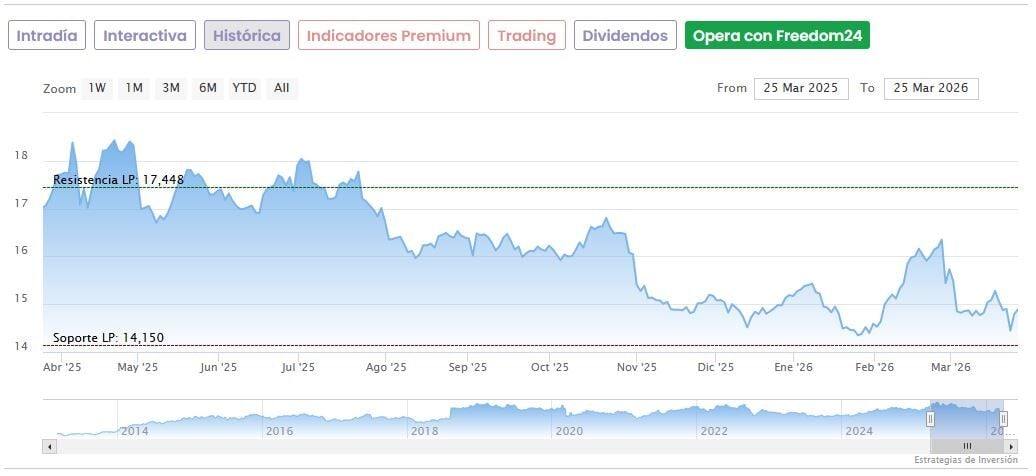
Task: Show All historical data range
Action: point(282,88)
